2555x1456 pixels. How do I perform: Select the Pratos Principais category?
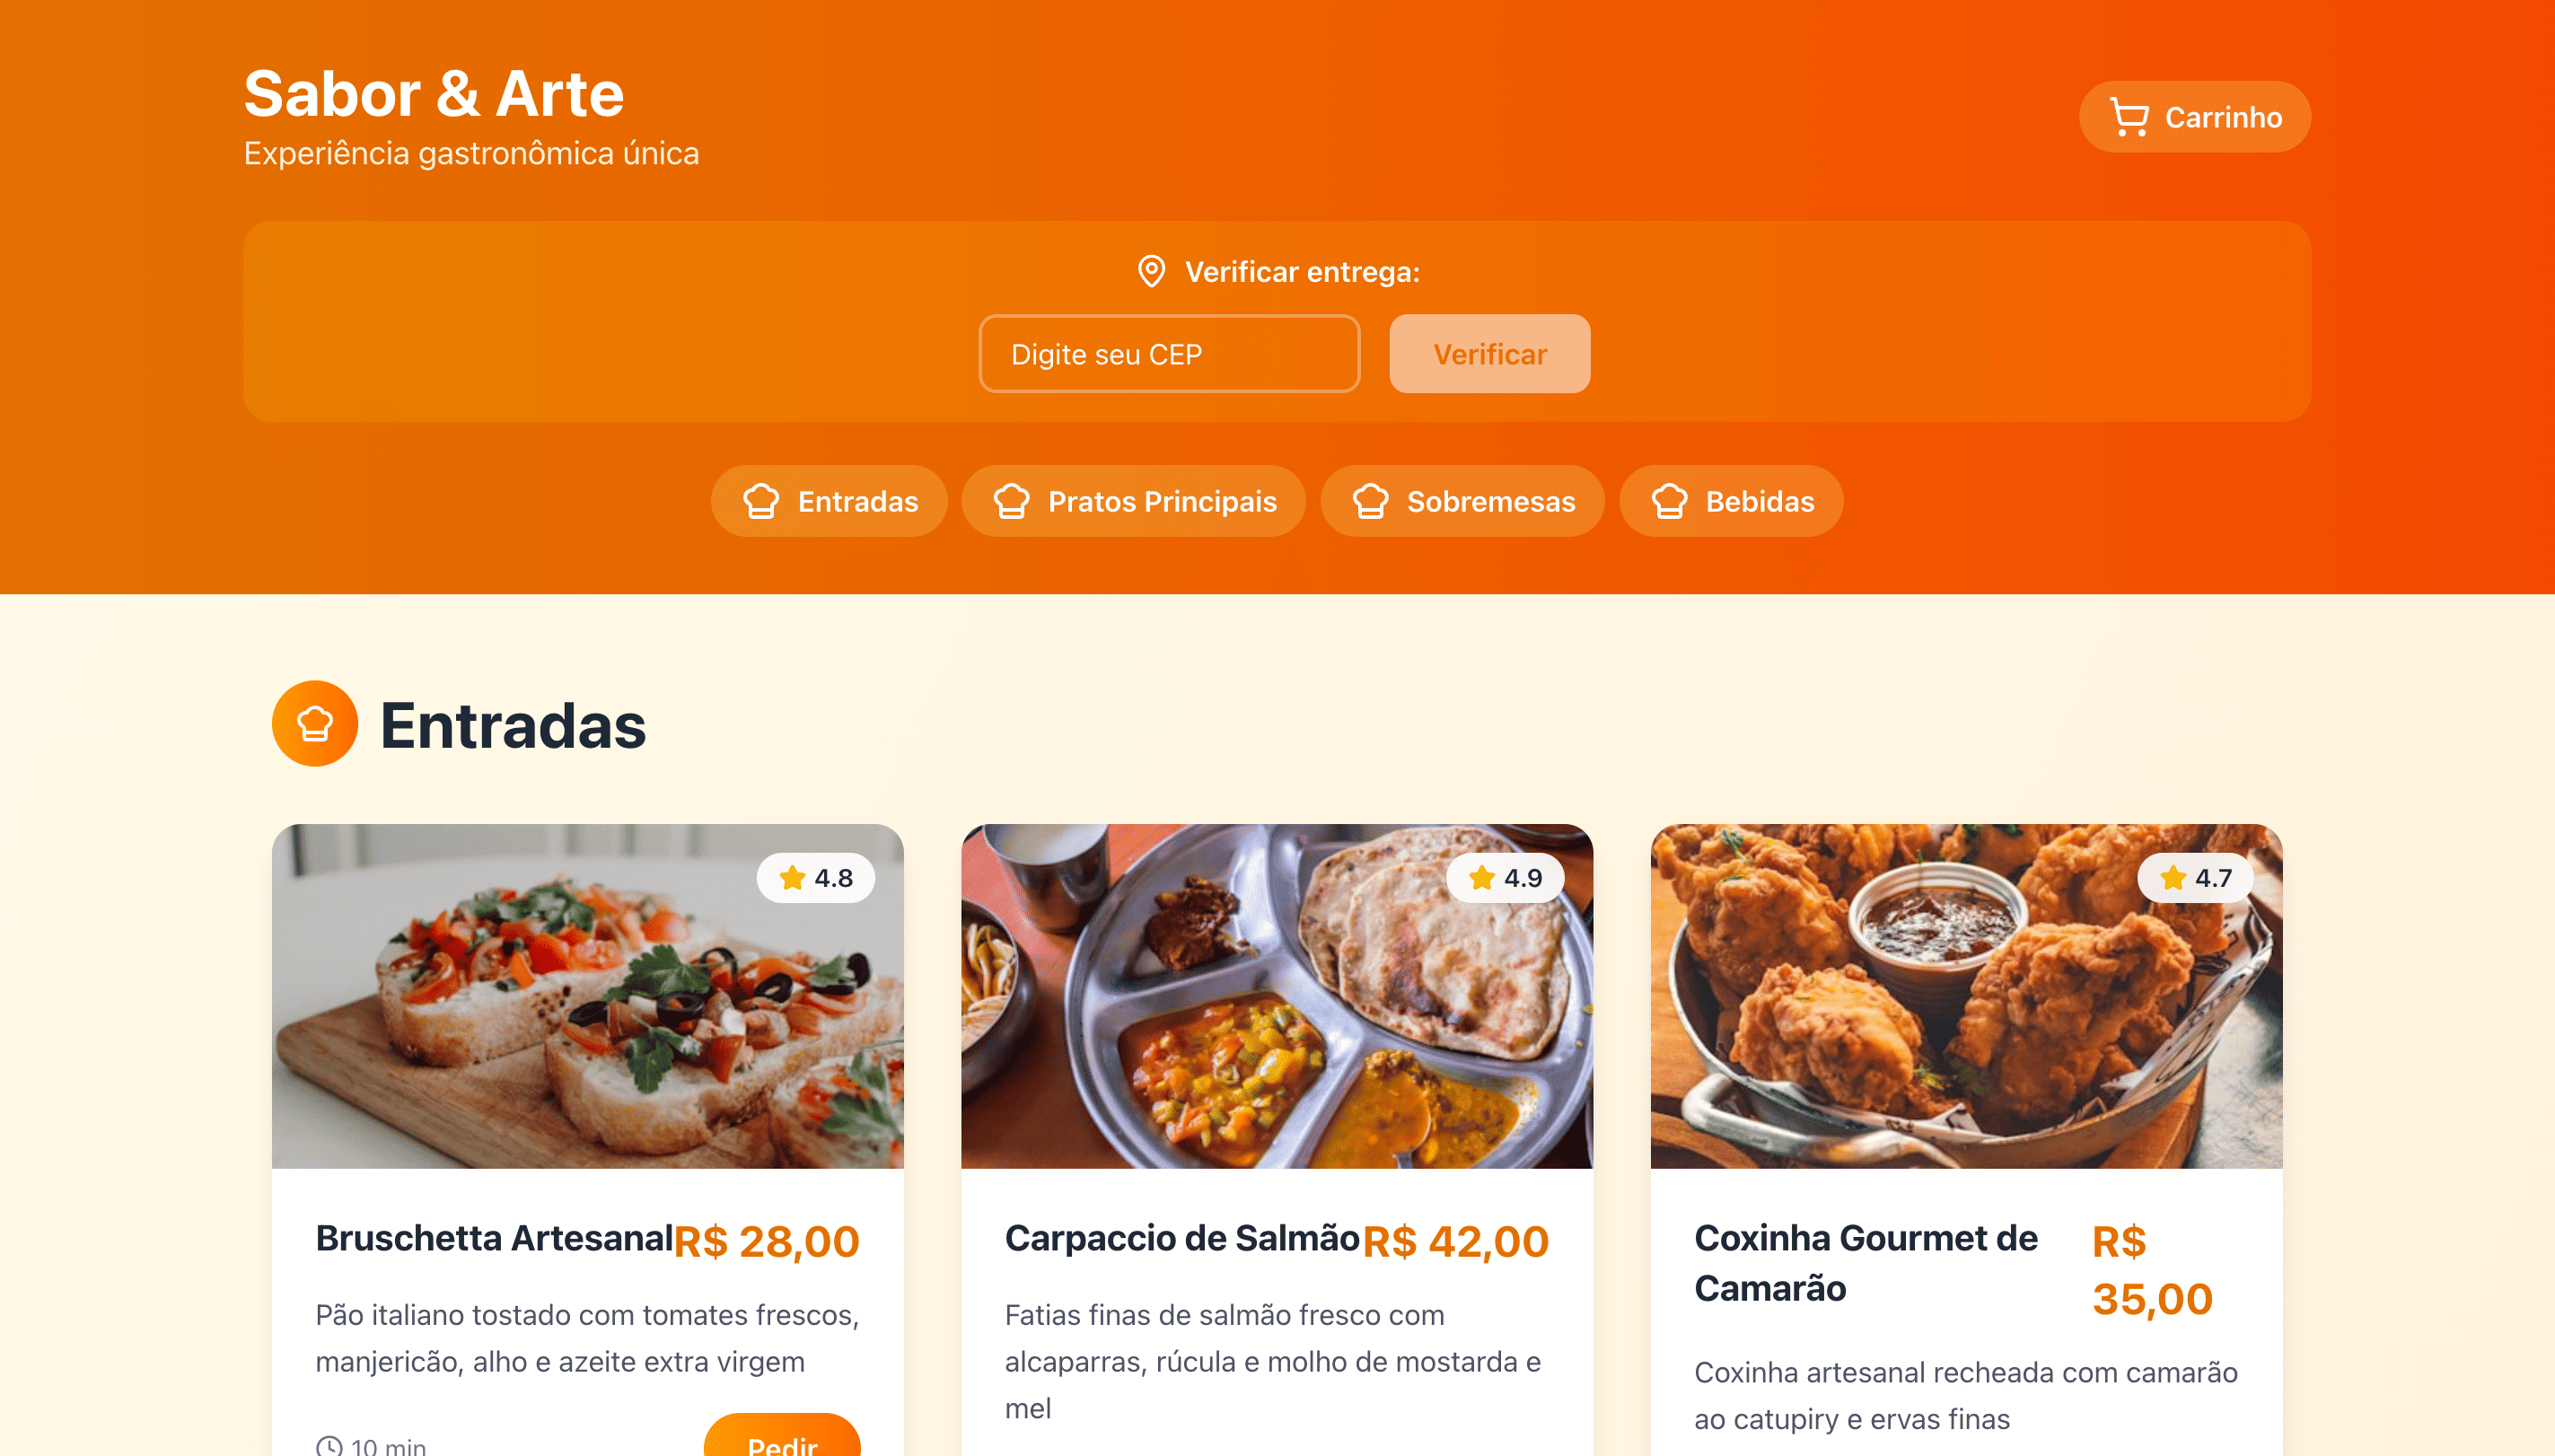pos(1134,501)
